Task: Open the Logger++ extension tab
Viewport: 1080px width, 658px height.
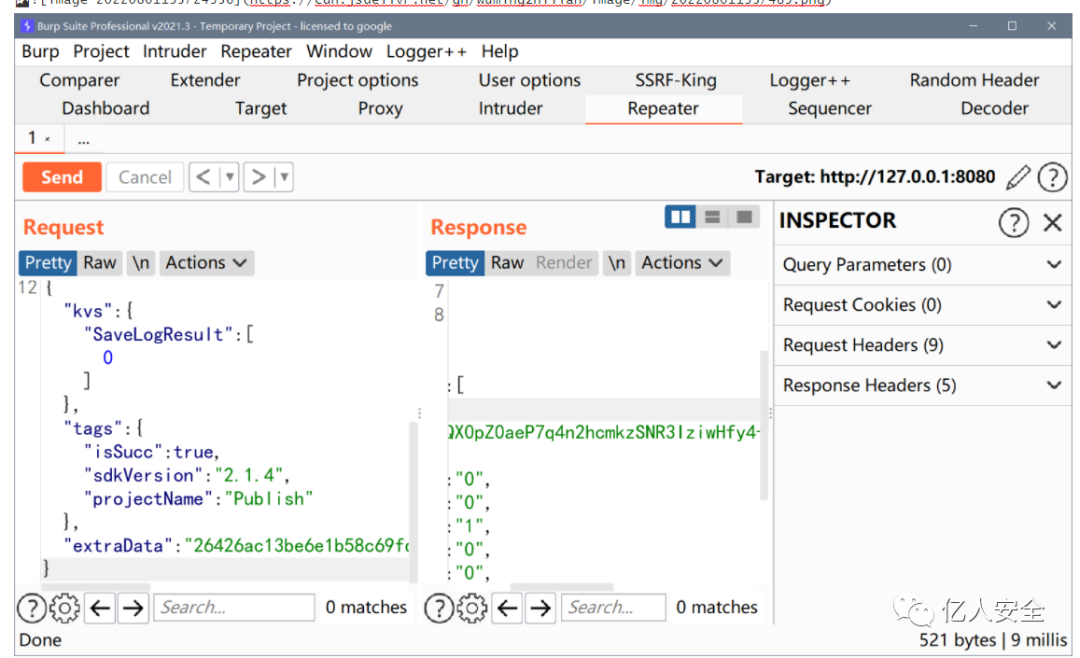Action: pyautogui.click(x=809, y=81)
